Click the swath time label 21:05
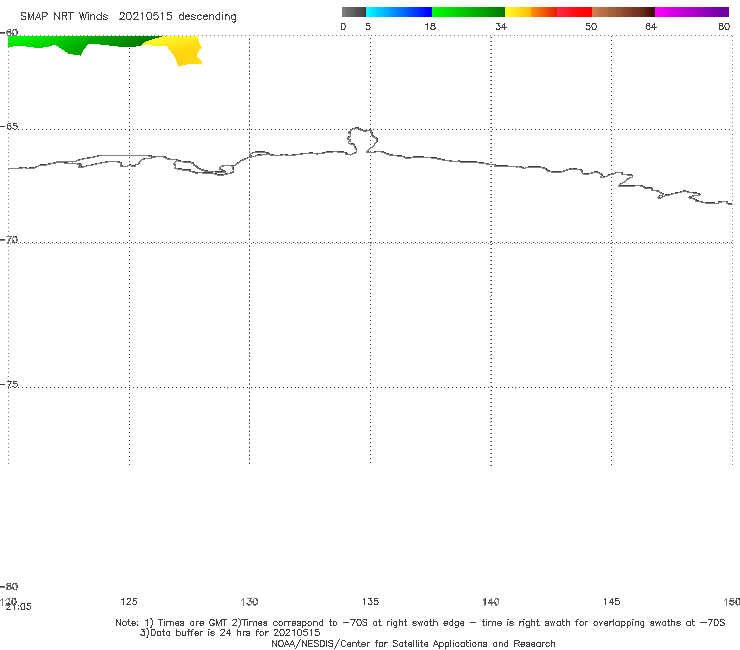740x650 pixels. (18, 607)
